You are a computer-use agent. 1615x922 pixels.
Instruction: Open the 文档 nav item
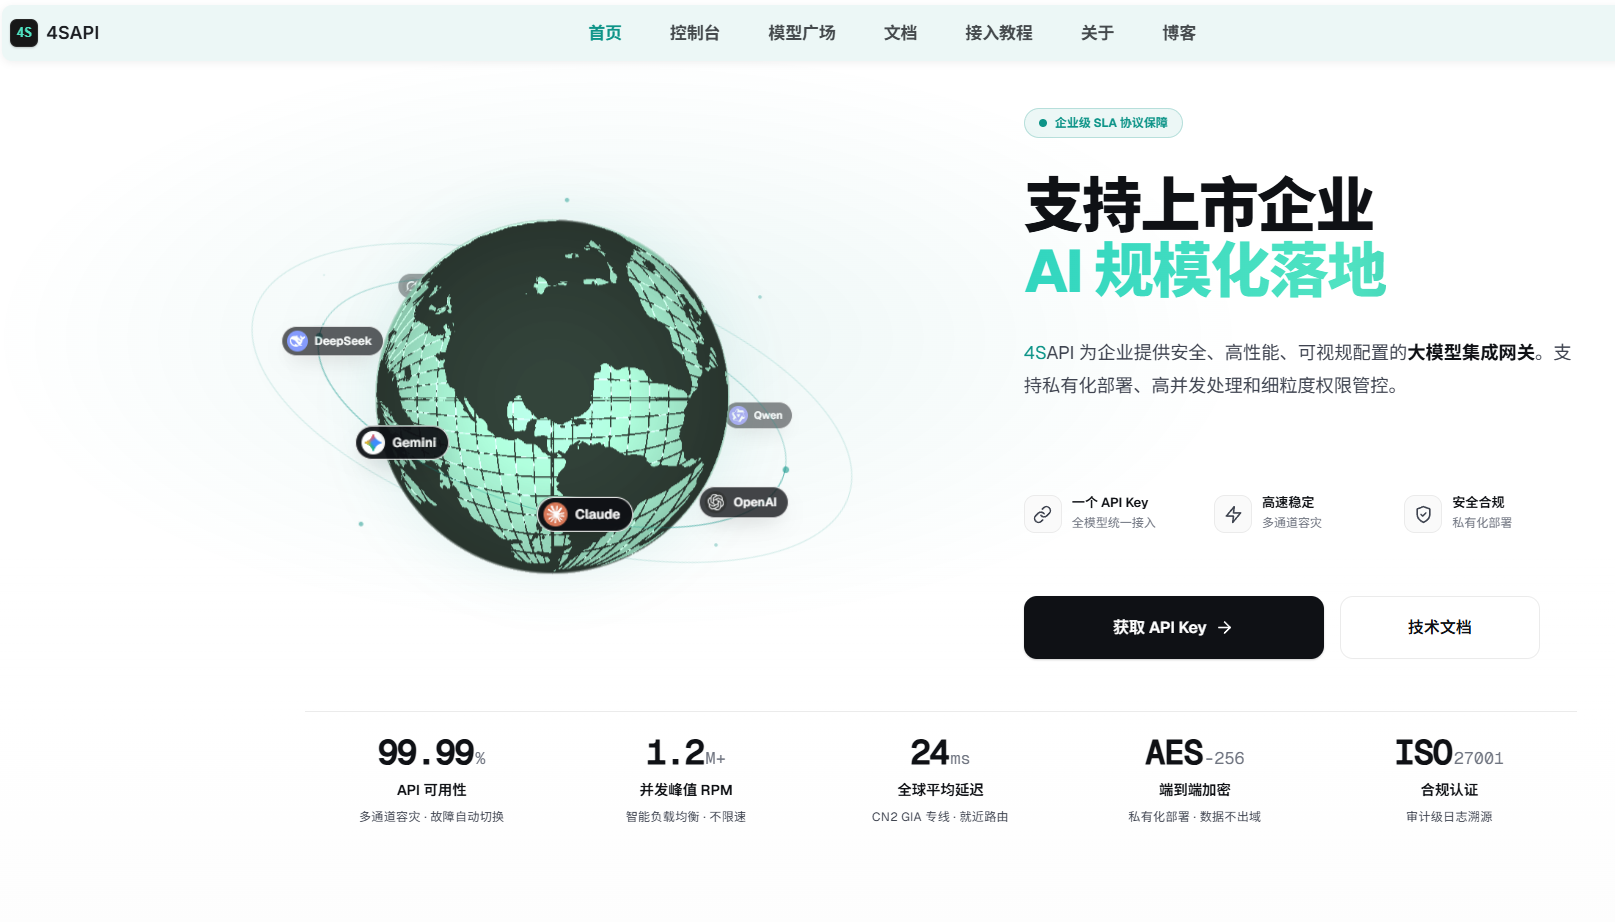(x=900, y=33)
